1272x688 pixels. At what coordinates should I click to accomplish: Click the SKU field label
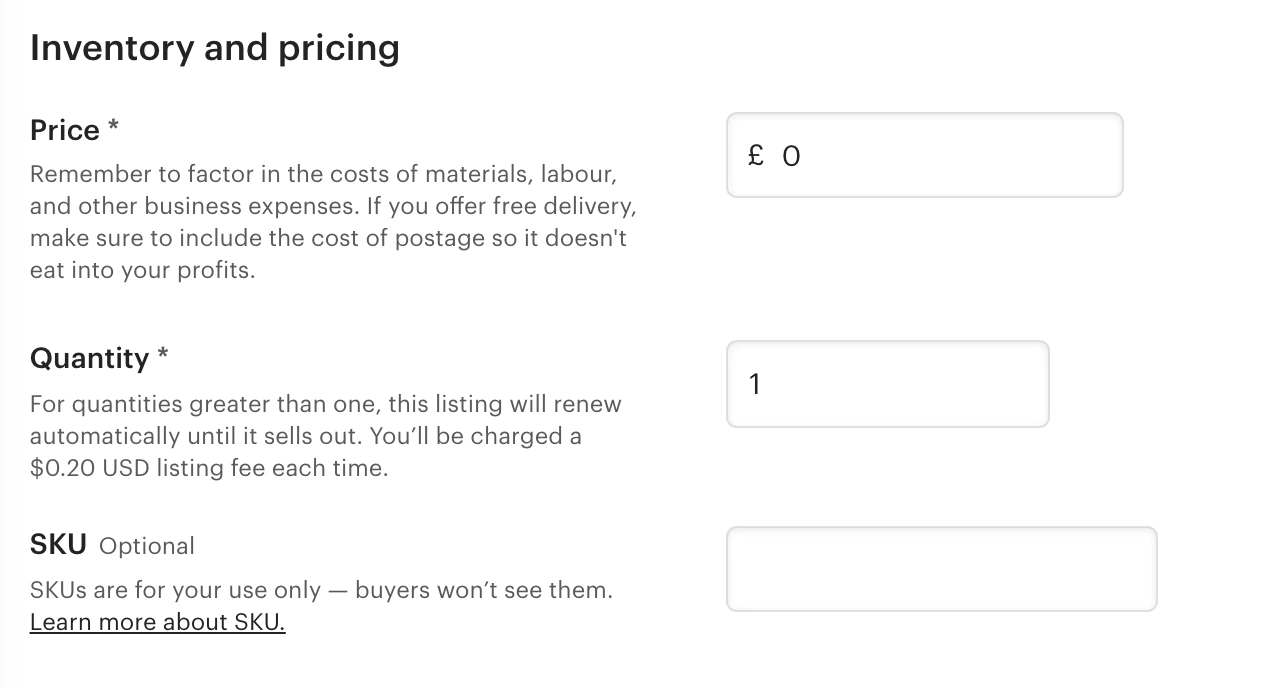[x=58, y=545]
